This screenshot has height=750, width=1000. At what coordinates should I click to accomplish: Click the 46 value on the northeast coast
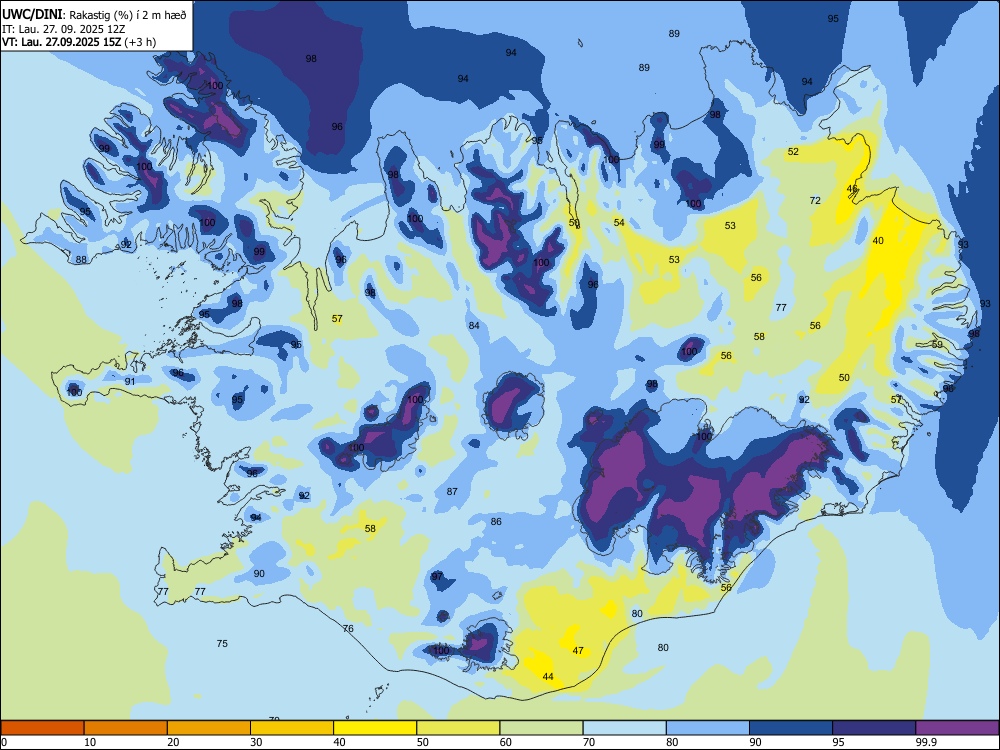pos(852,189)
